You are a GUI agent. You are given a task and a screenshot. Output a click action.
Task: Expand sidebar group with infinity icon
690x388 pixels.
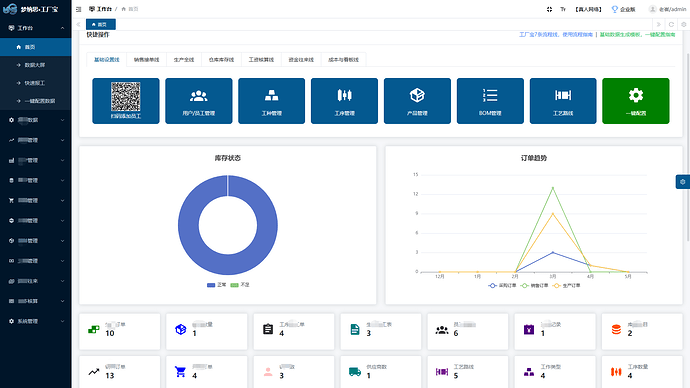[x=36, y=261]
